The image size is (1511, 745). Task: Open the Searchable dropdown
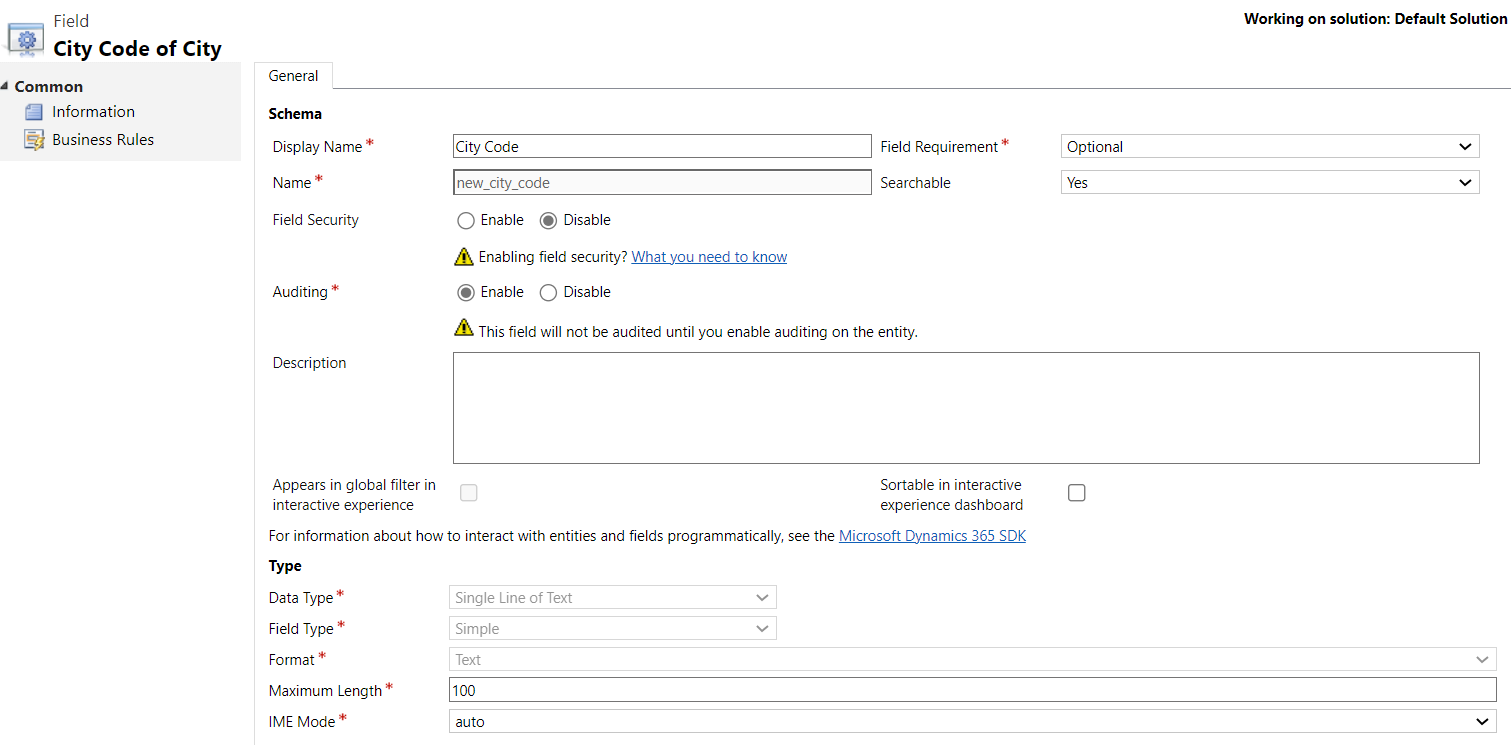(1269, 183)
